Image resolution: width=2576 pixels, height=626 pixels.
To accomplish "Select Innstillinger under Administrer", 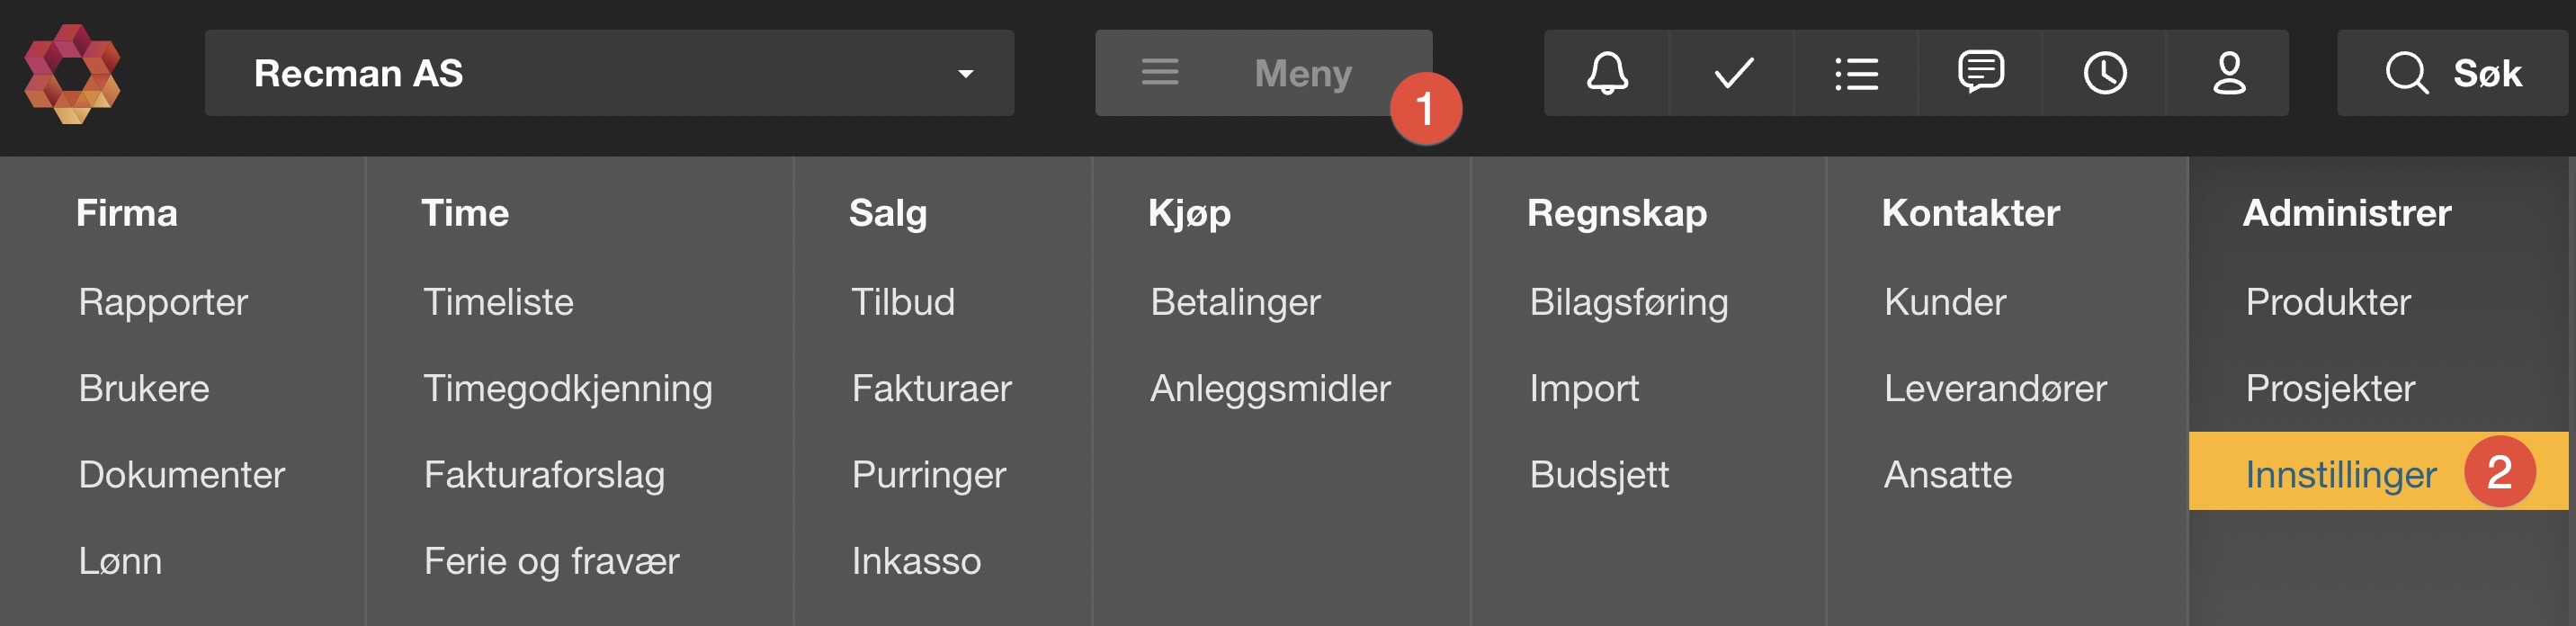I will pos(2340,474).
